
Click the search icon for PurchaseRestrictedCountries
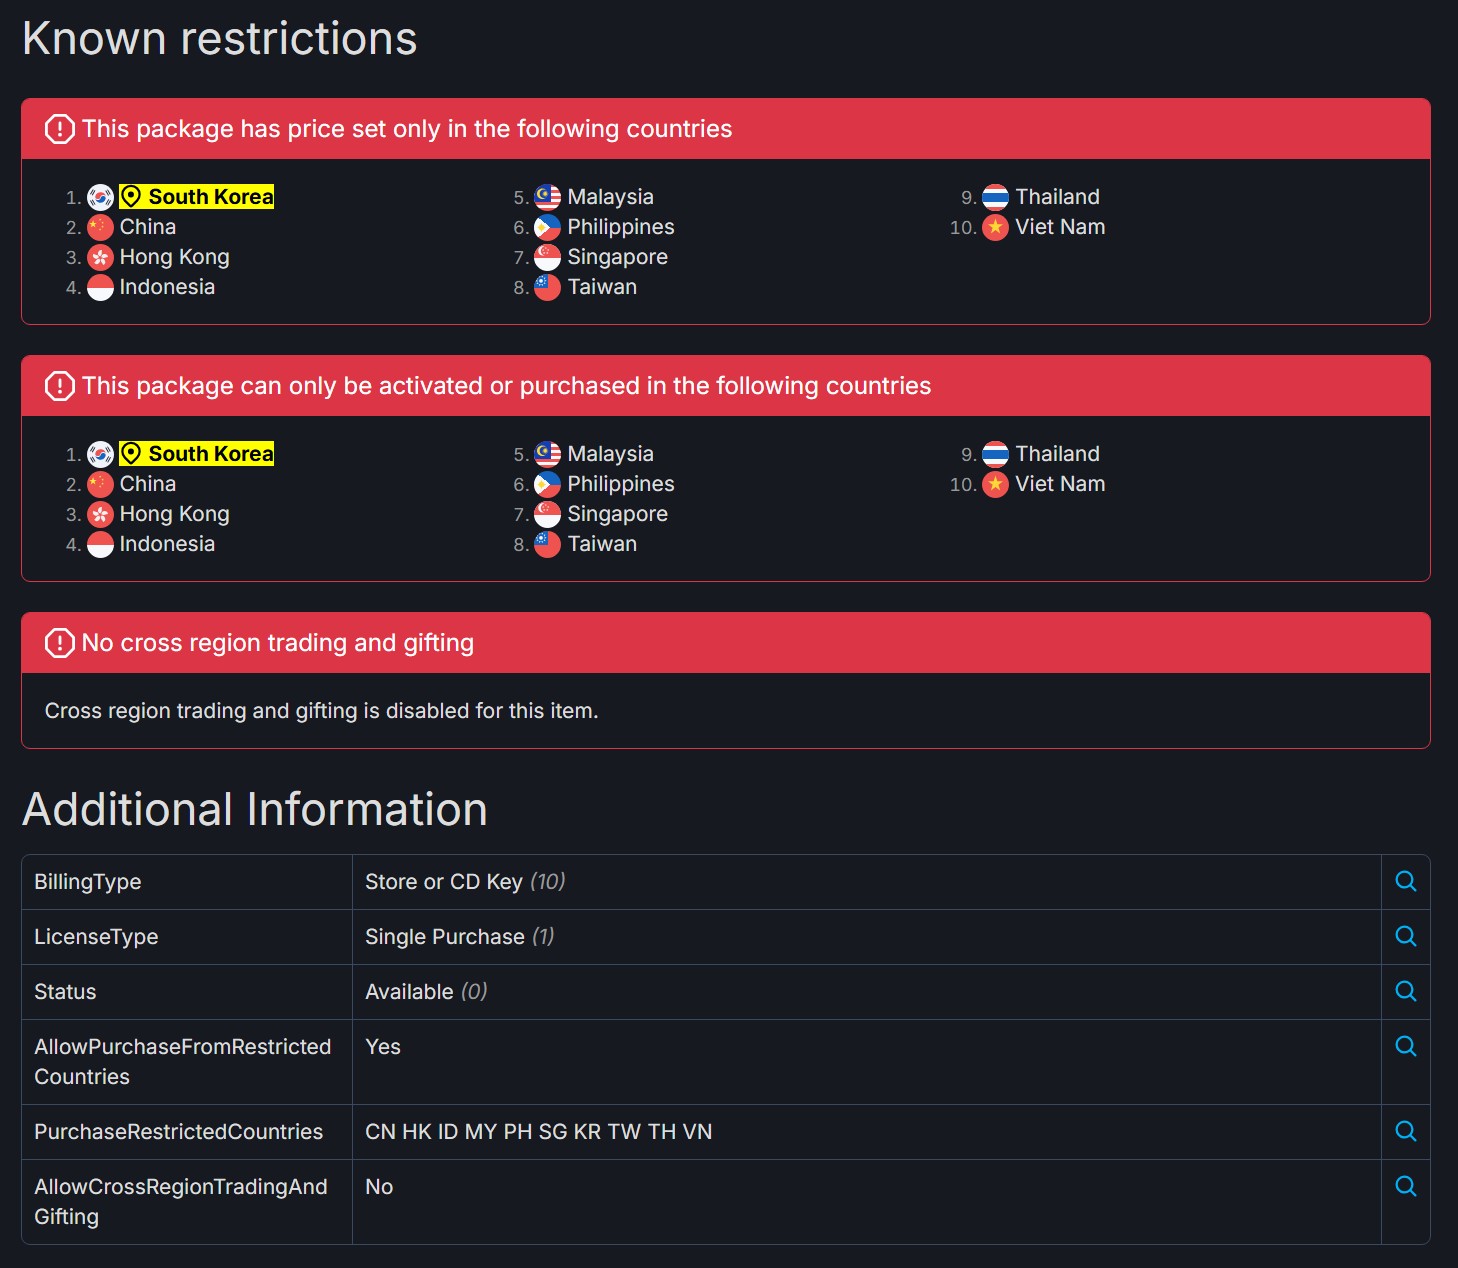(x=1405, y=1131)
